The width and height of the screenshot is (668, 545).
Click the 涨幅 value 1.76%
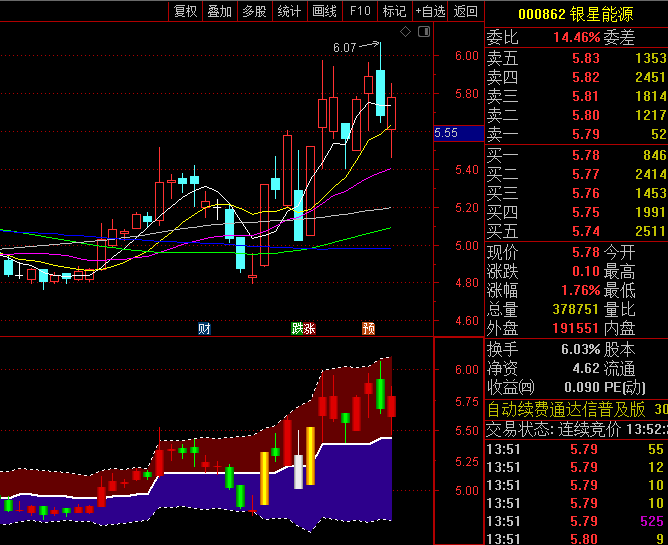[581, 291]
